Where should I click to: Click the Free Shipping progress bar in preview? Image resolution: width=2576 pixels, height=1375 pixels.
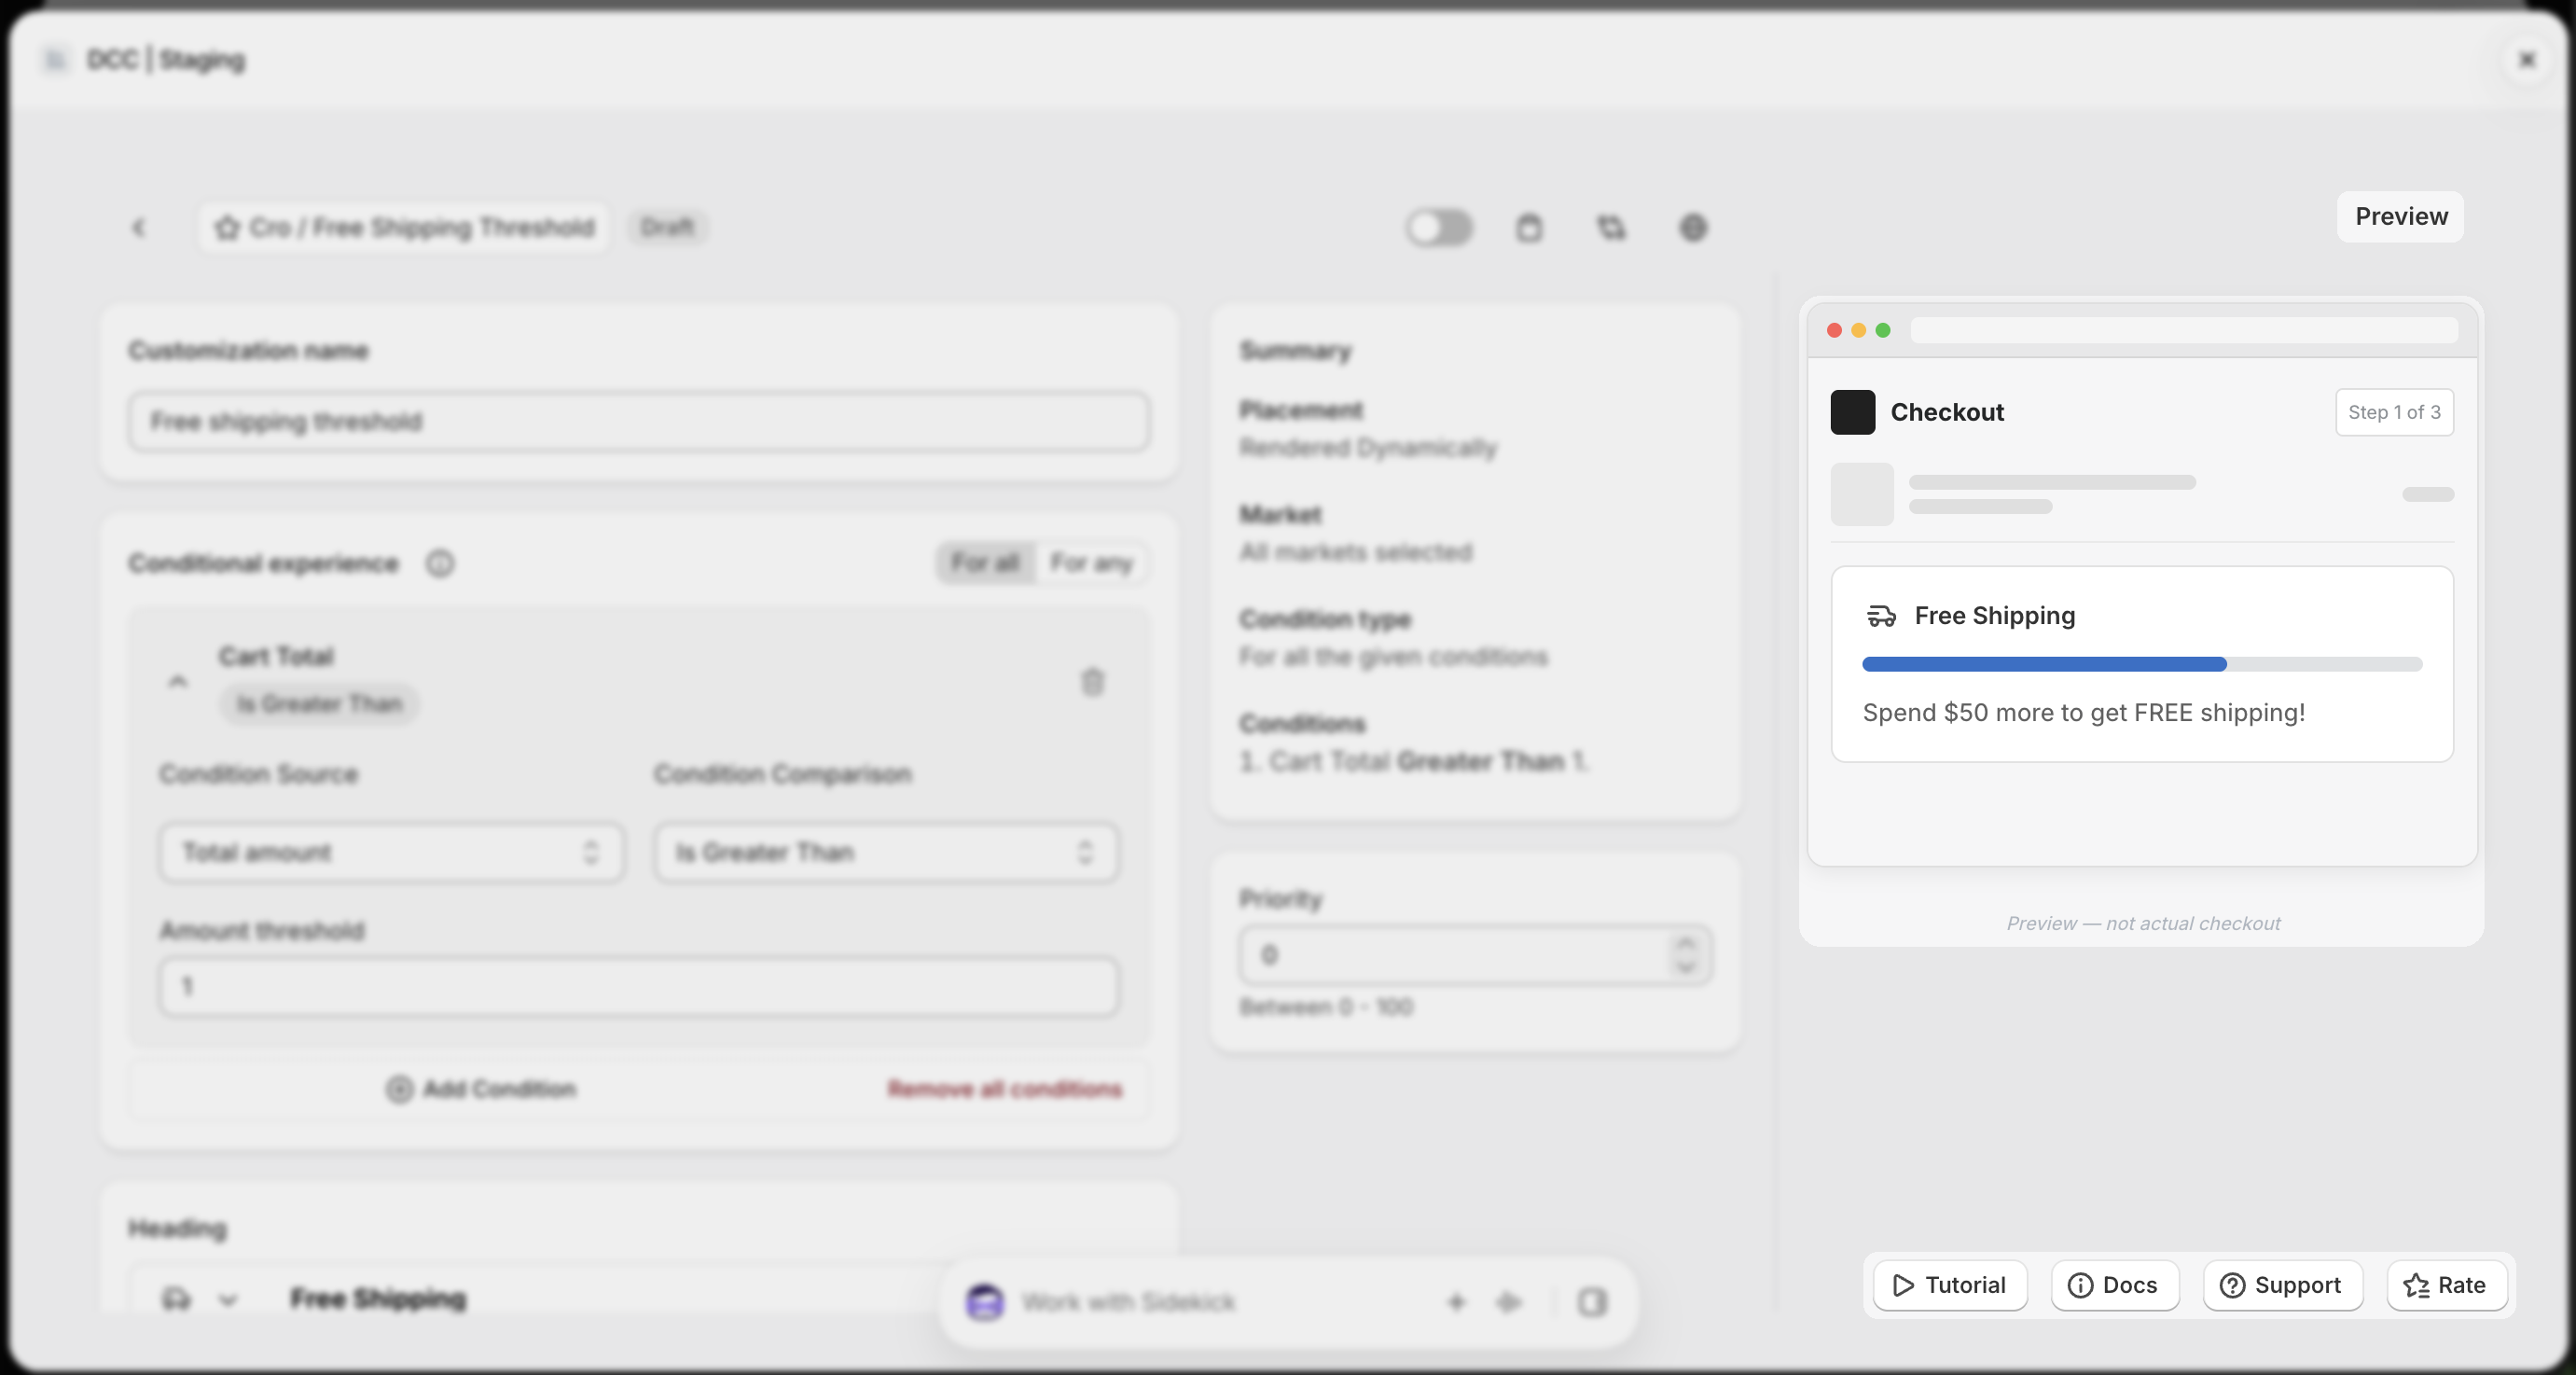(2142, 664)
